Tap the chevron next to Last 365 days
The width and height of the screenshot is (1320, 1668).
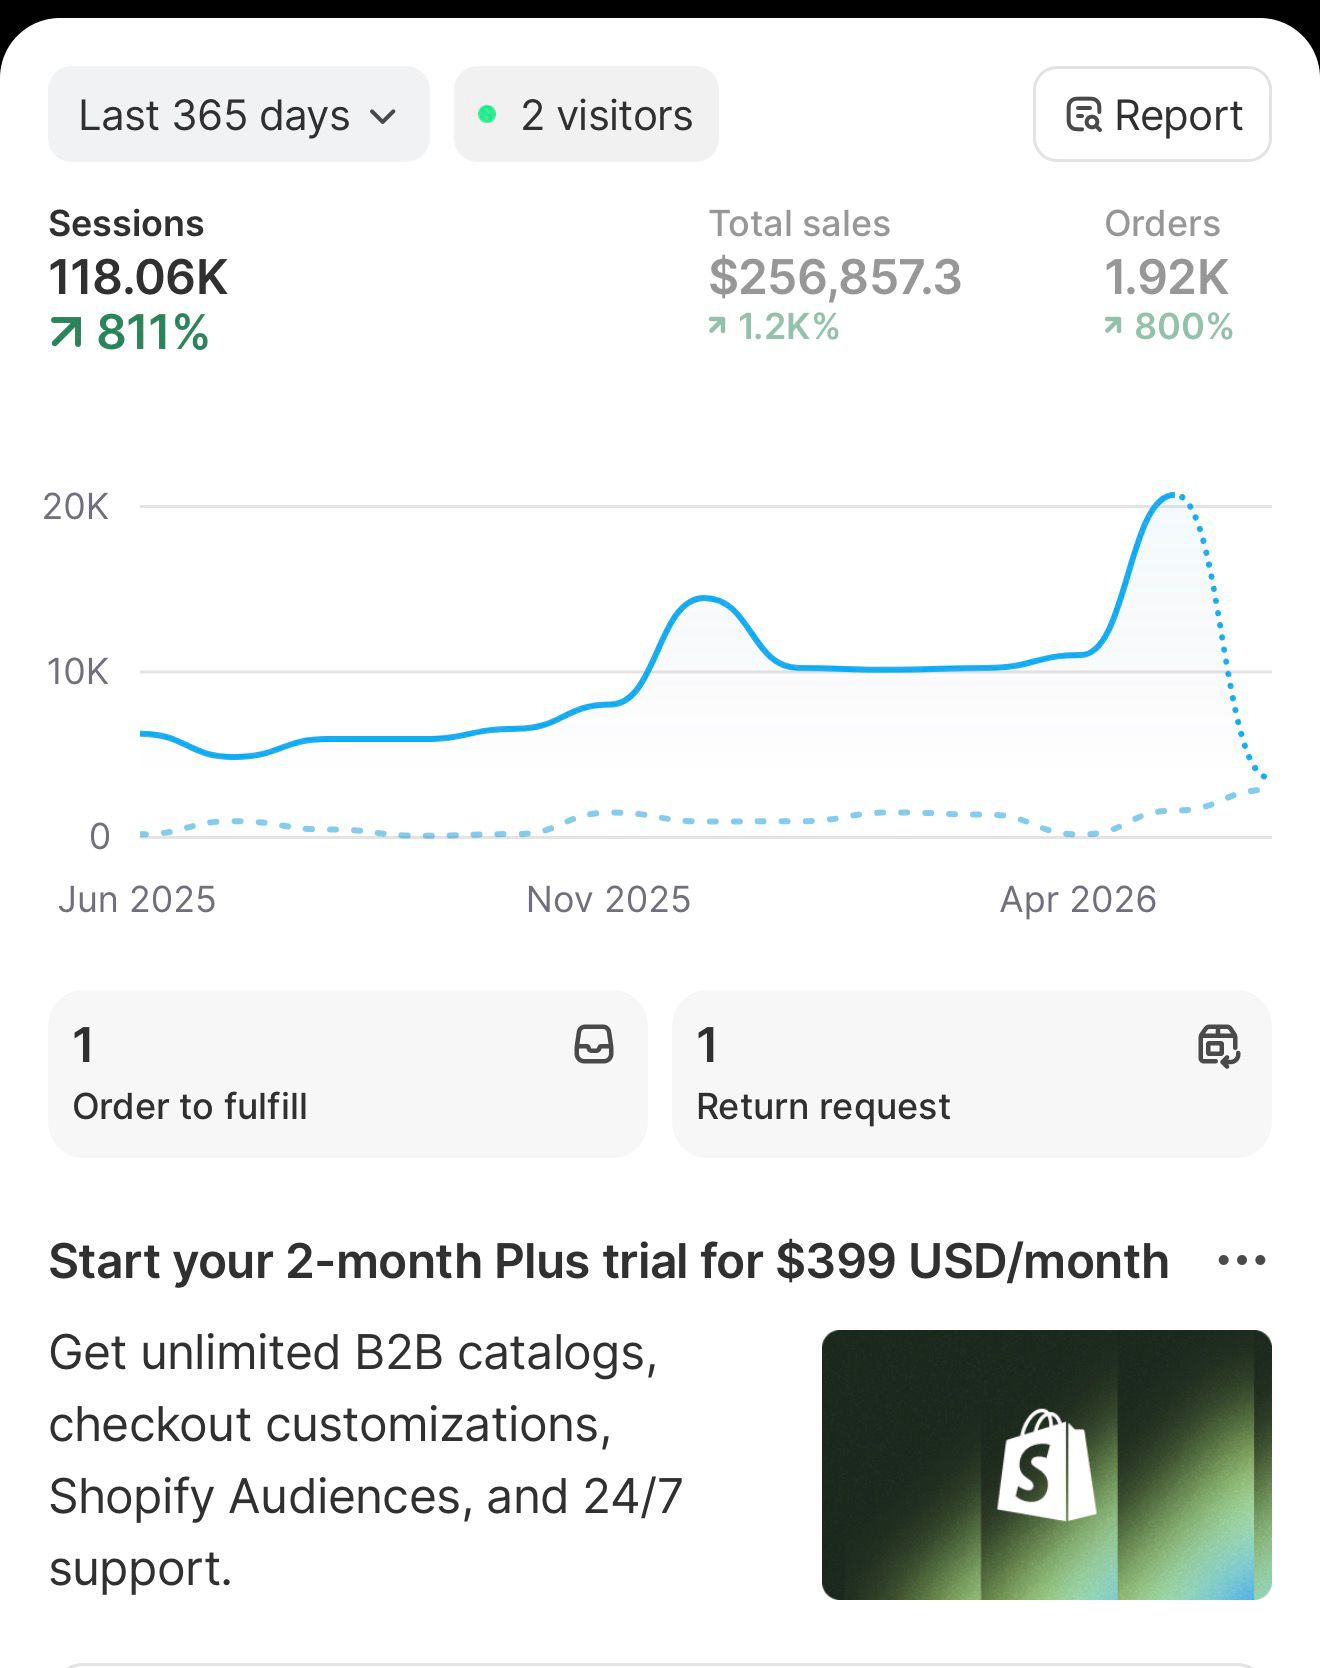pos(383,117)
